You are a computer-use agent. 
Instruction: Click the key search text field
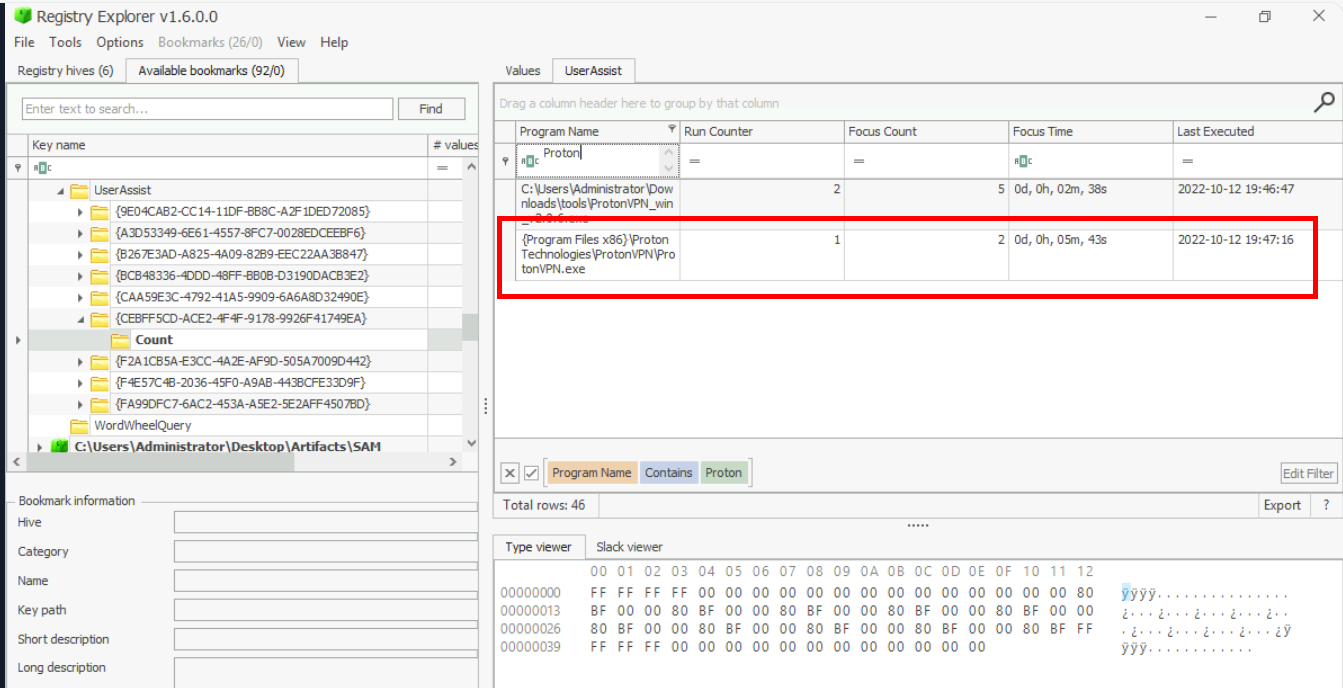point(207,109)
